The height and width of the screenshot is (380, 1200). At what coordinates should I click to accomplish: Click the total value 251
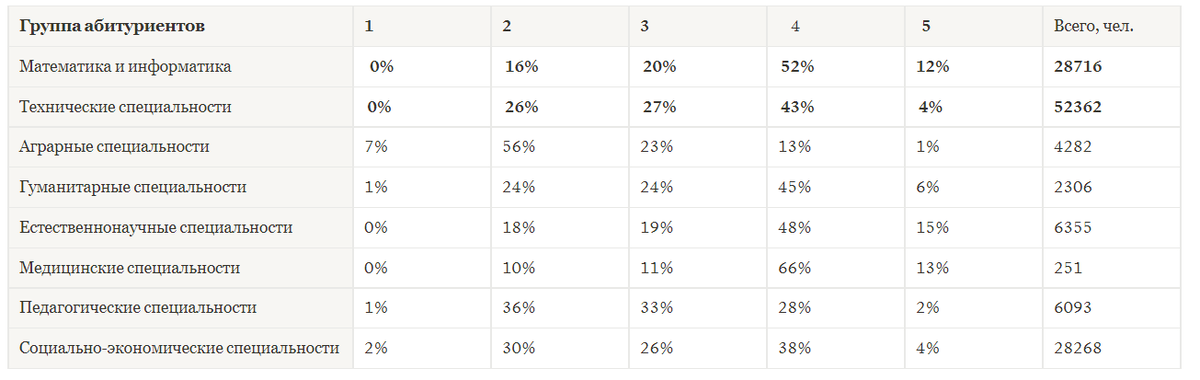[x=1068, y=268]
